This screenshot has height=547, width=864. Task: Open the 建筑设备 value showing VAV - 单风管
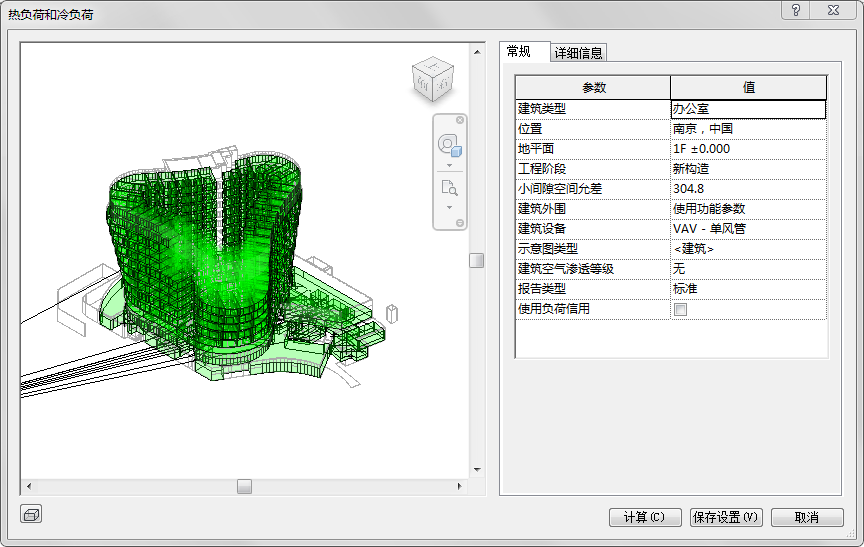tap(748, 229)
